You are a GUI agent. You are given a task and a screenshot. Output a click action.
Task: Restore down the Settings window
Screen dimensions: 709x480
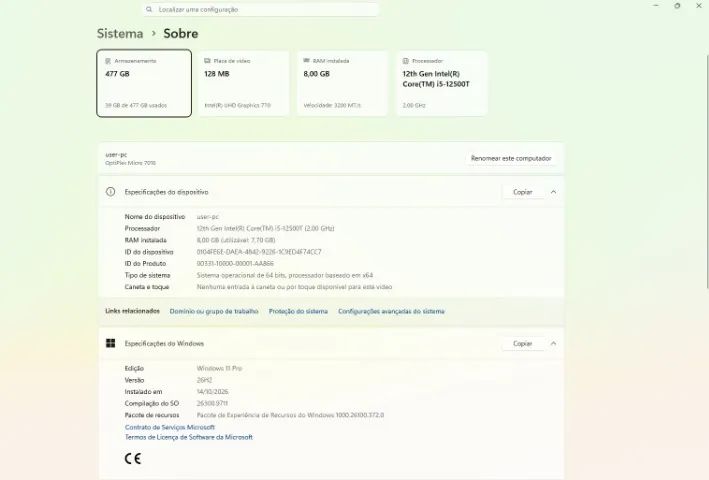pos(677,5)
